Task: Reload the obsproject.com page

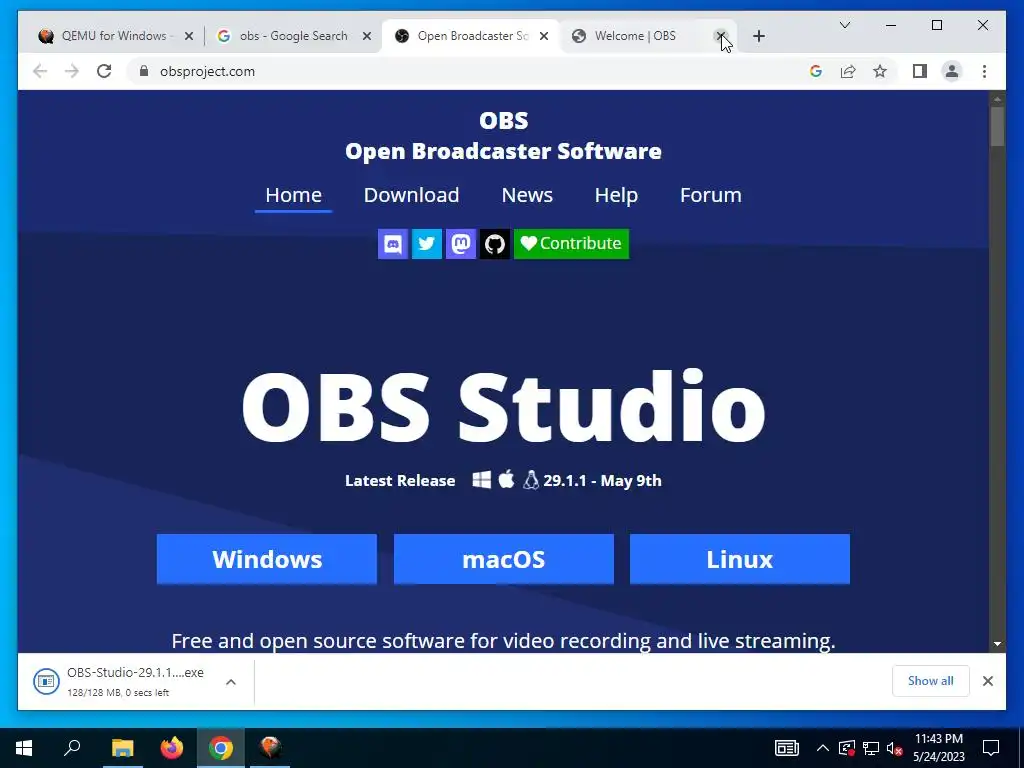Action: [104, 71]
